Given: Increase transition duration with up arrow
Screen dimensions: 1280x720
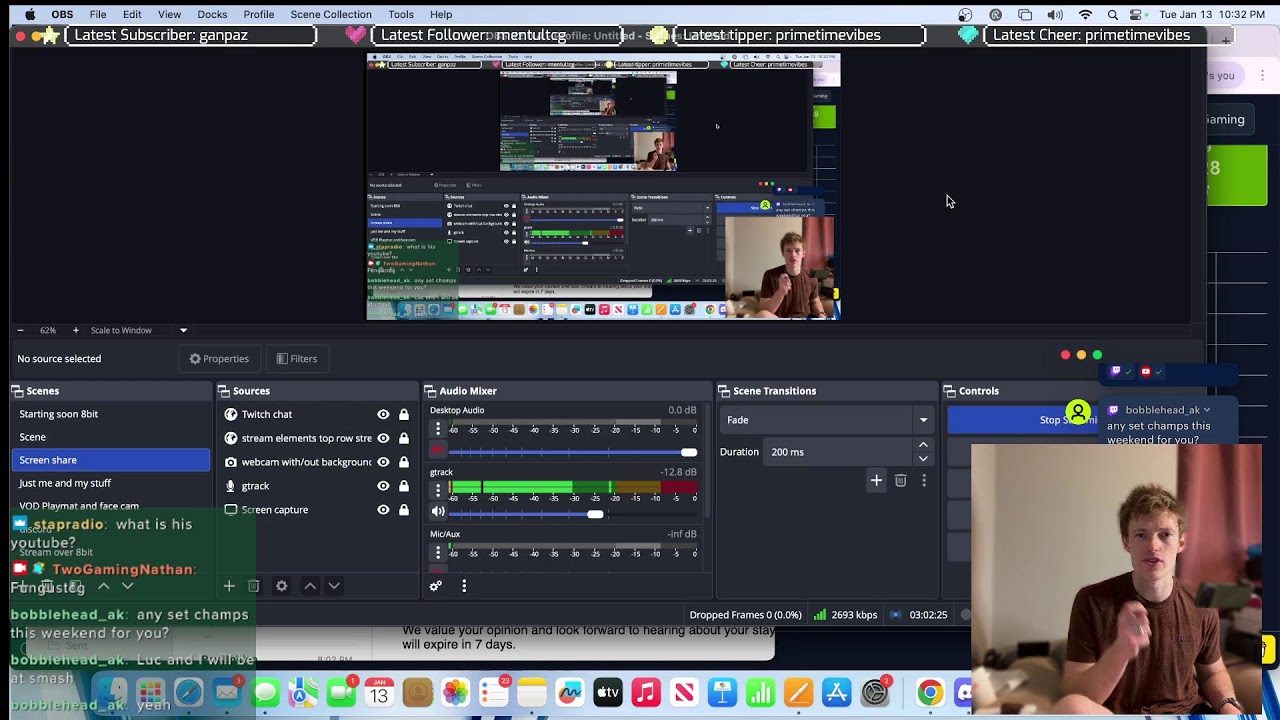Looking at the screenshot, I should point(923,445).
